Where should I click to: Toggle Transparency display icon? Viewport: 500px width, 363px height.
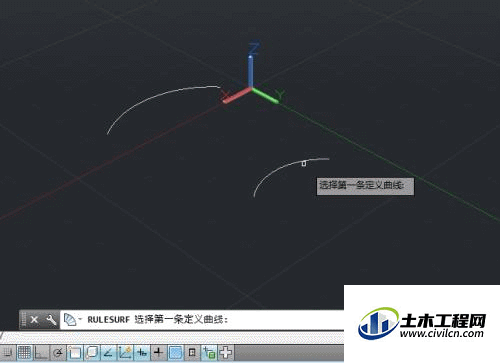176,353
